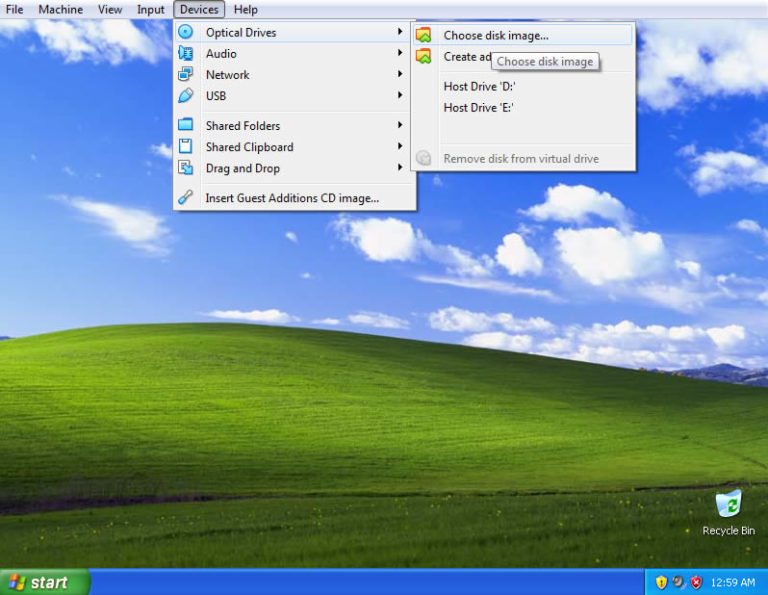Click the Optical Drives disc icon

point(185,32)
